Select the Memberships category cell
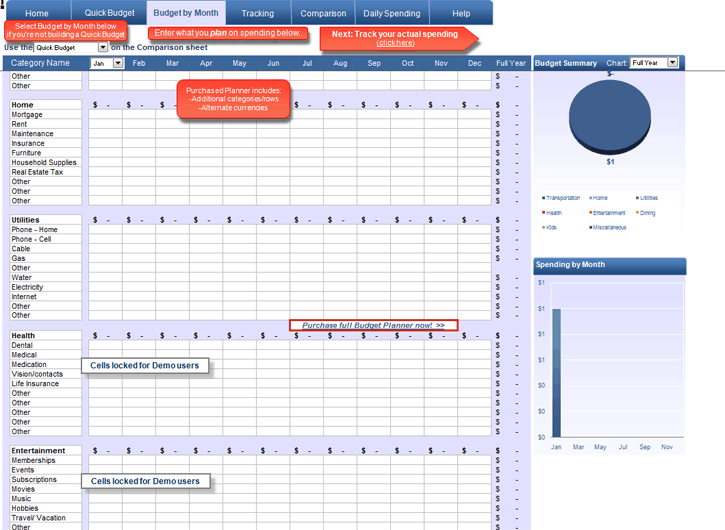The height and width of the screenshot is (530, 725). pos(45,461)
